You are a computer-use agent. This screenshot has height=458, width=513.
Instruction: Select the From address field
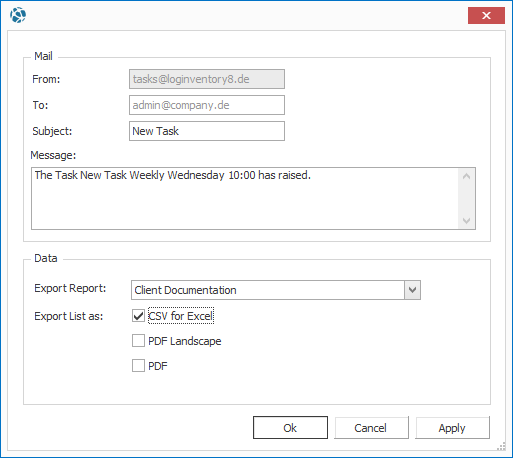tap(207, 79)
